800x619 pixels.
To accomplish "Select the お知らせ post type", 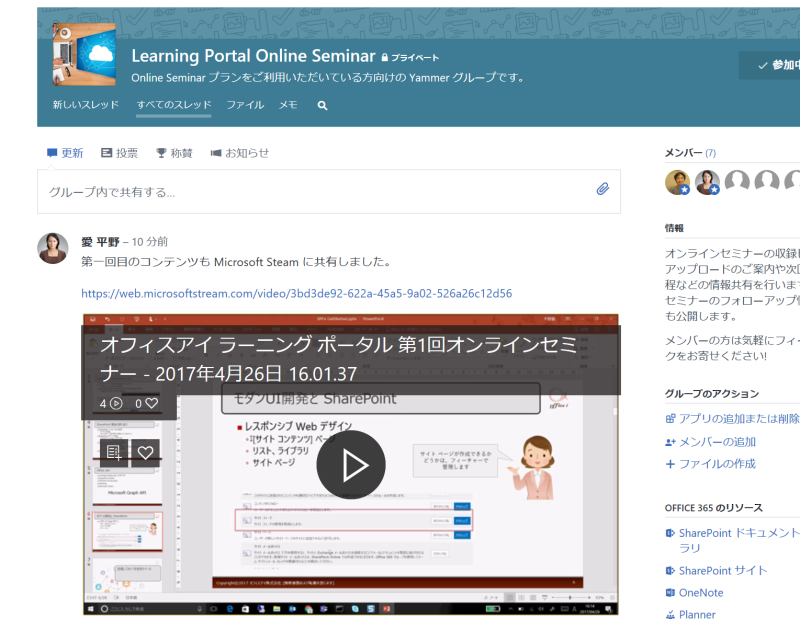I will pos(240,153).
